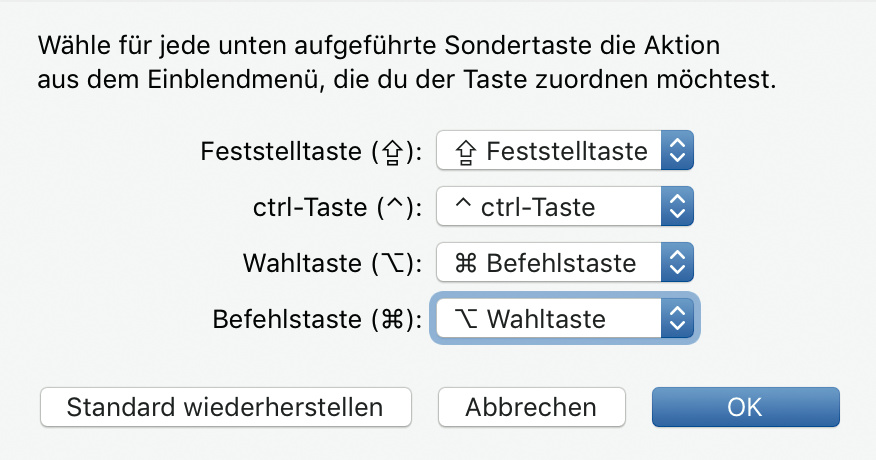Viewport: 876px width, 460px height.
Task: Open the Feststelltaste popup menu
Action: [x=565, y=152]
